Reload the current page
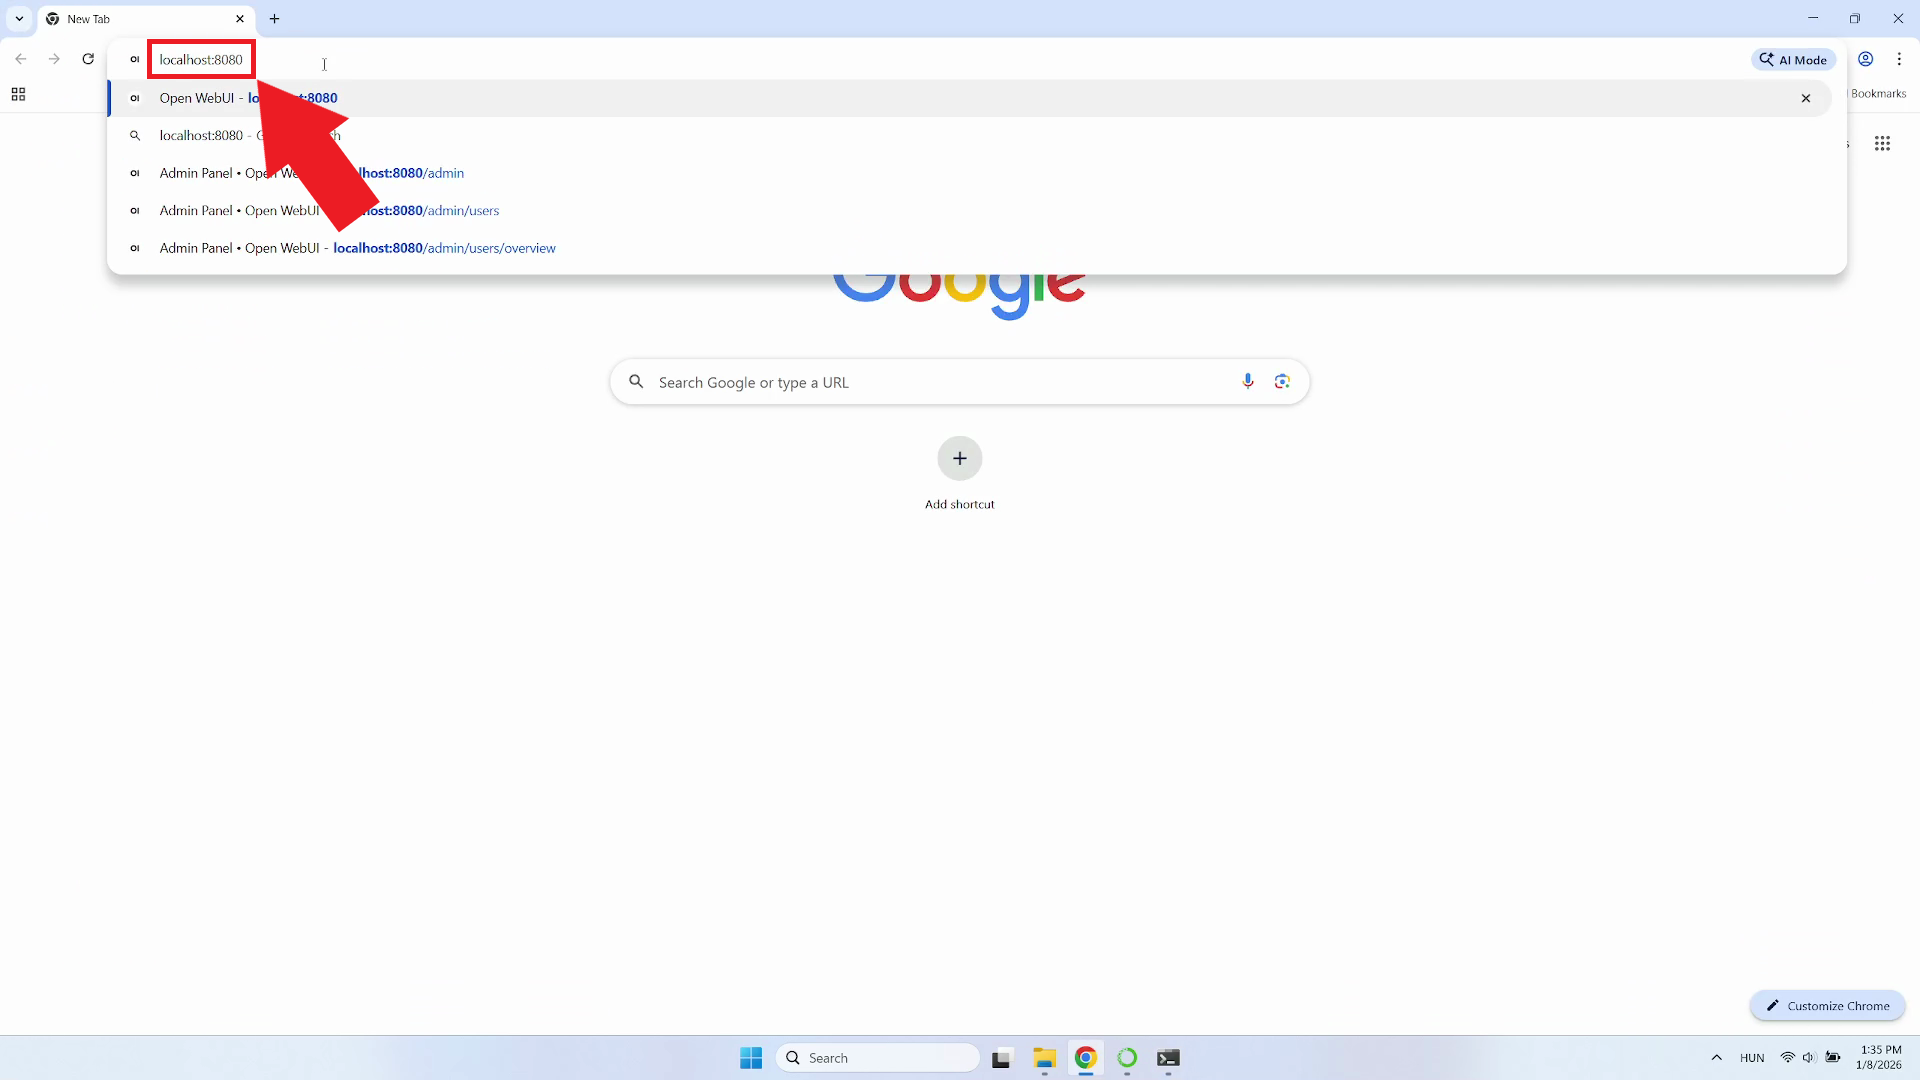 [88, 59]
